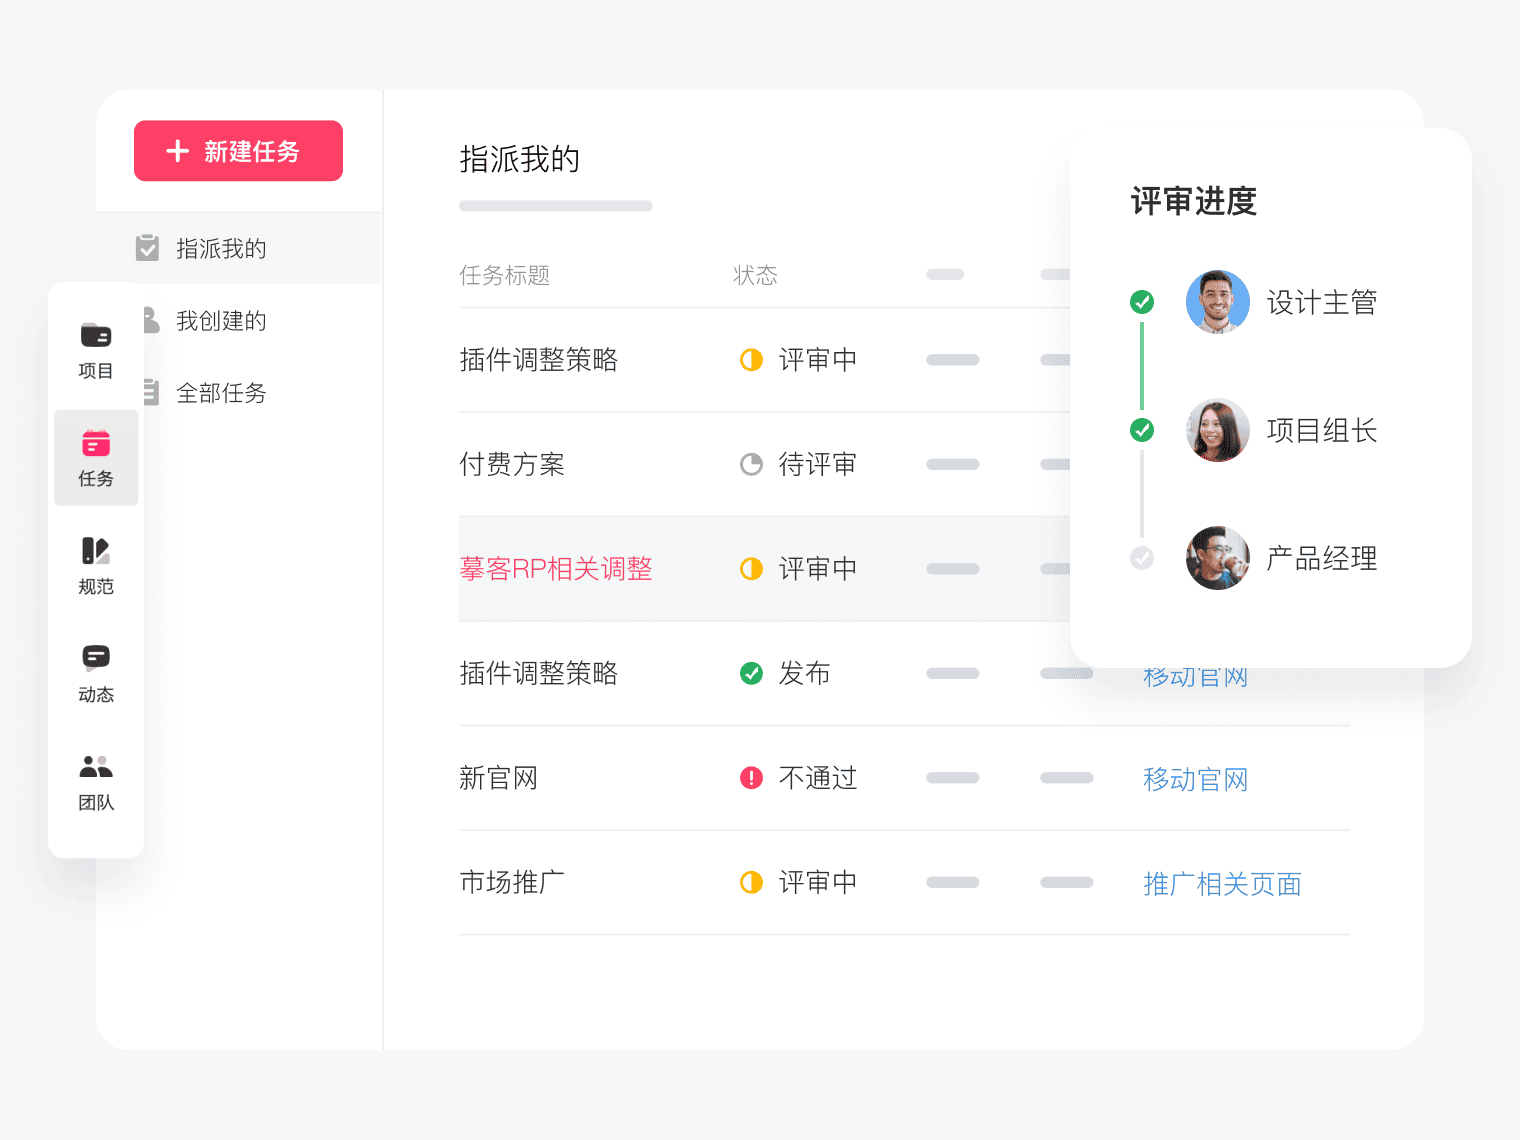Click the 新建任务 button
This screenshot has height=1140, width=1520.
pyautogui.click(x=238, y=151)
